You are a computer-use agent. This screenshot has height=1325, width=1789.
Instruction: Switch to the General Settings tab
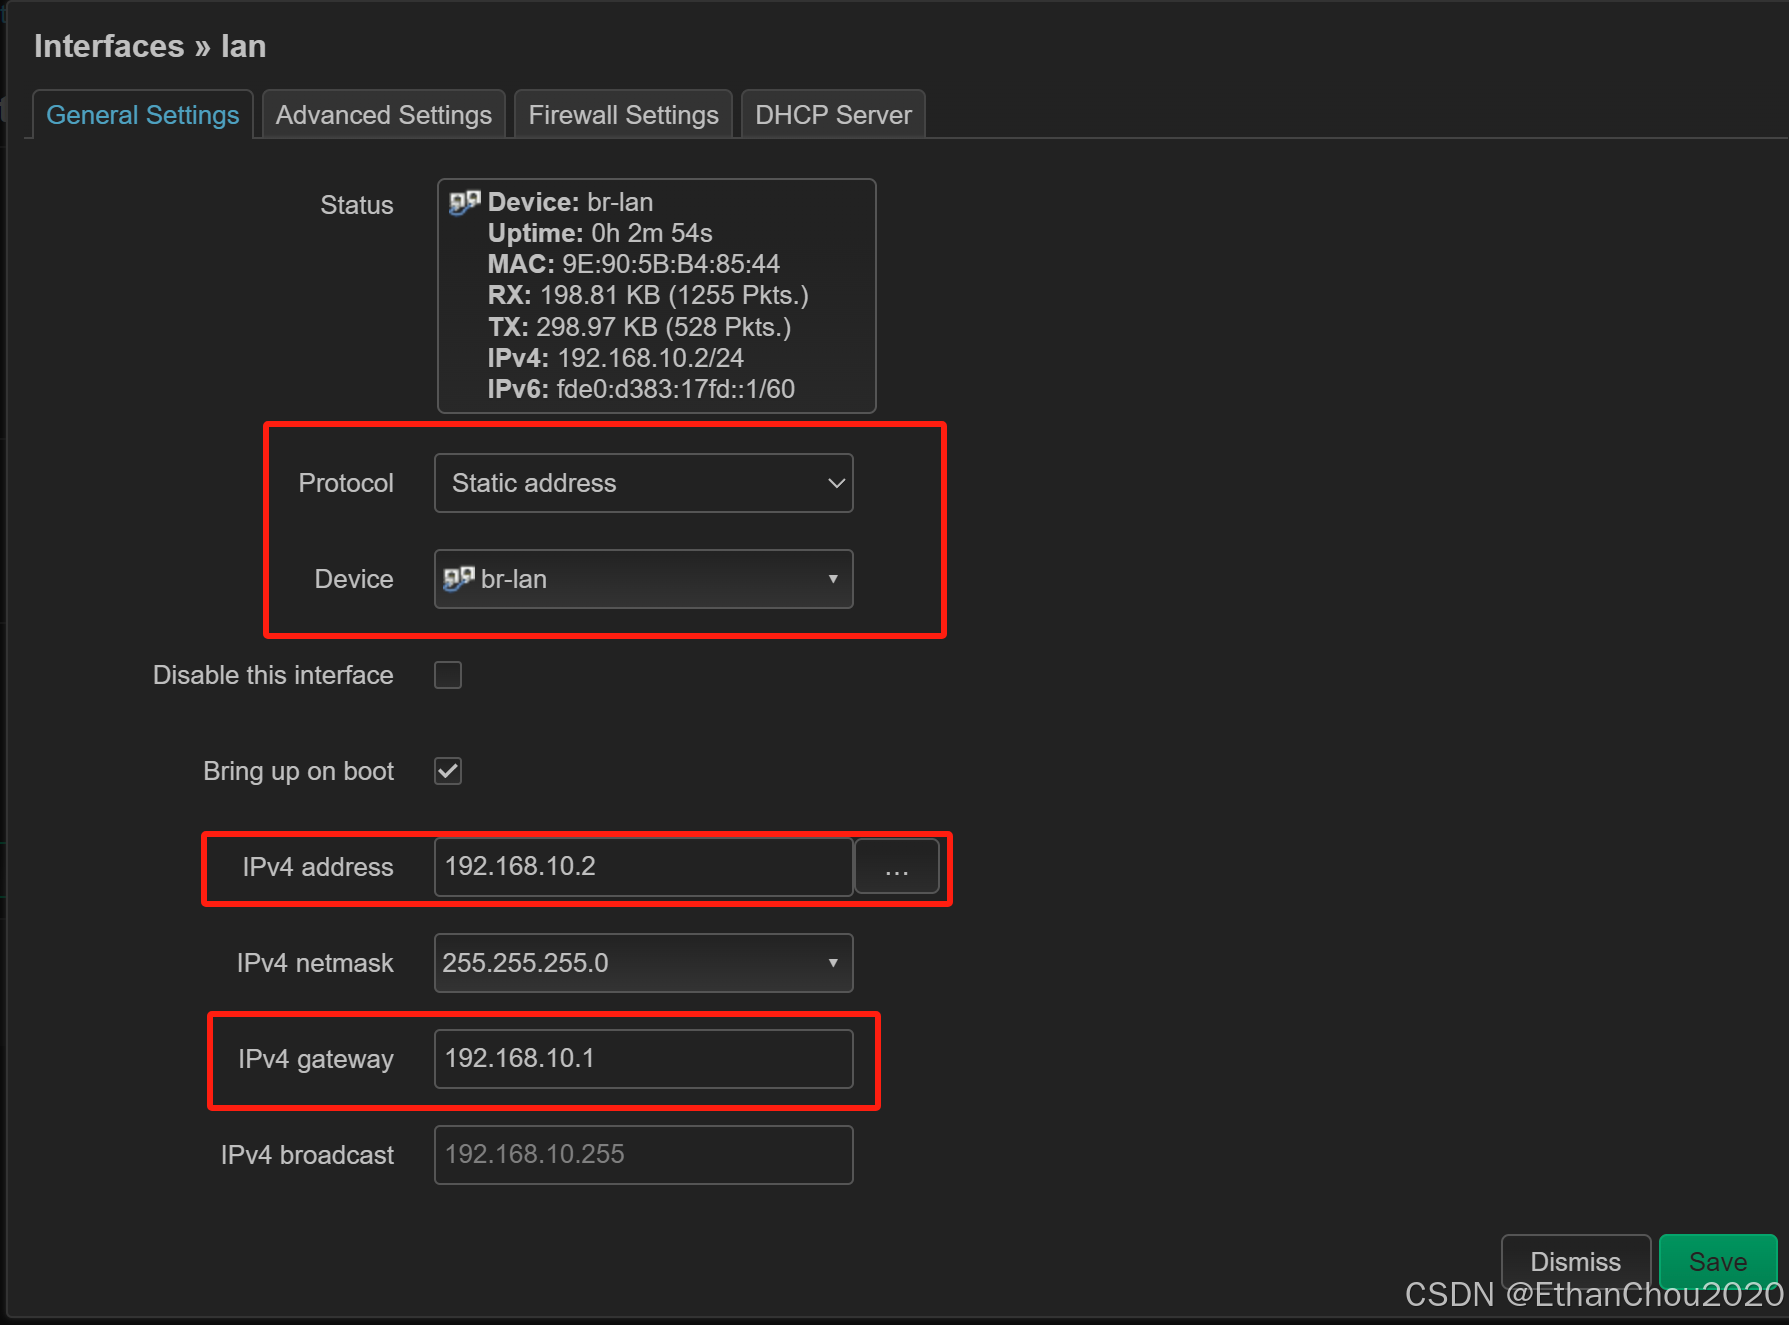[143, 115]
